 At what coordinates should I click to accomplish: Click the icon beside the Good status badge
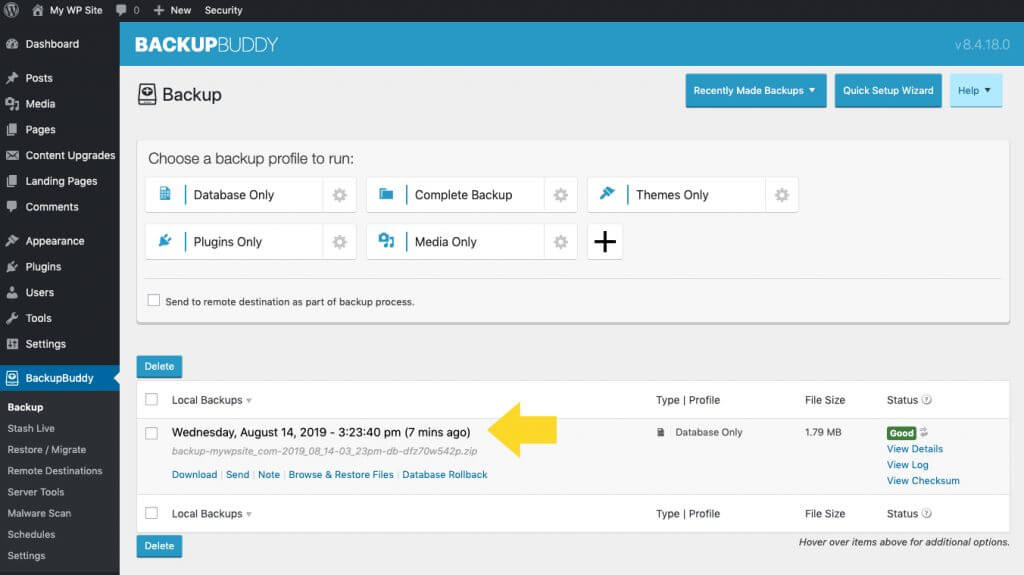pyautogui.click(x=923, y=432)
